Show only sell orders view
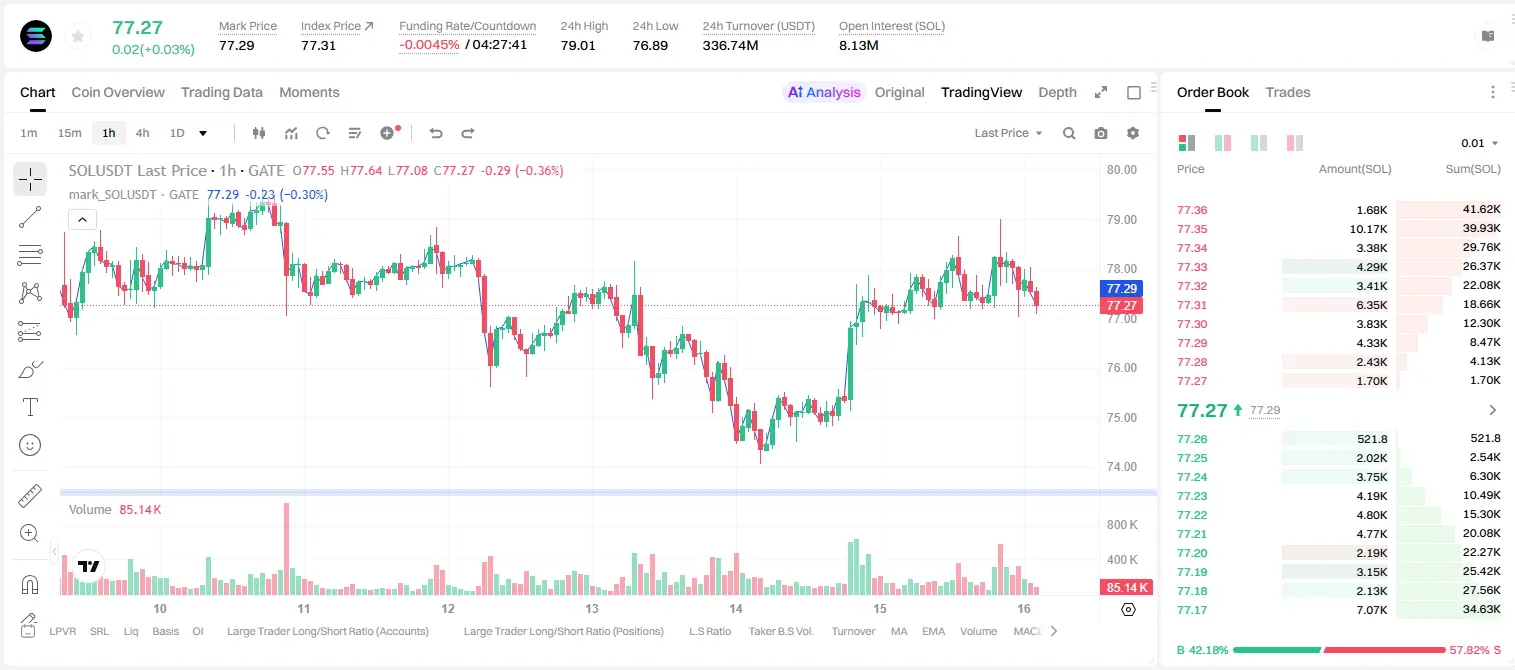Image resolution: width=1515 pixels, height=670 pixels. pos(1294,143)
